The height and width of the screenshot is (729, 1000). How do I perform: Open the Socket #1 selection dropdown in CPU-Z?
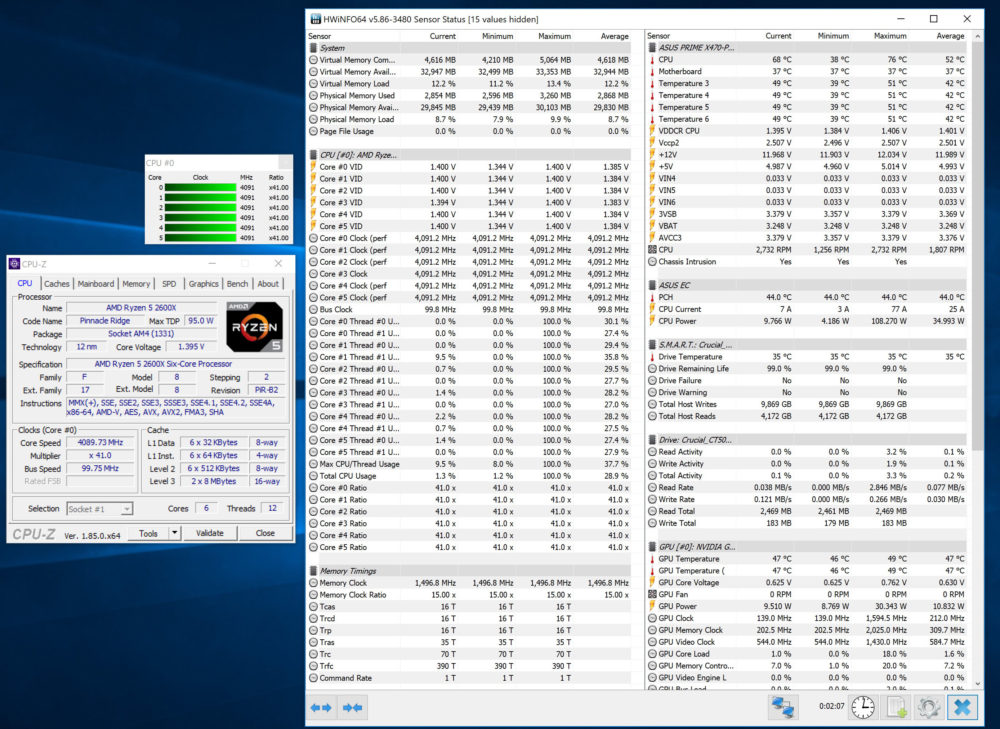[x=127, y=508]
